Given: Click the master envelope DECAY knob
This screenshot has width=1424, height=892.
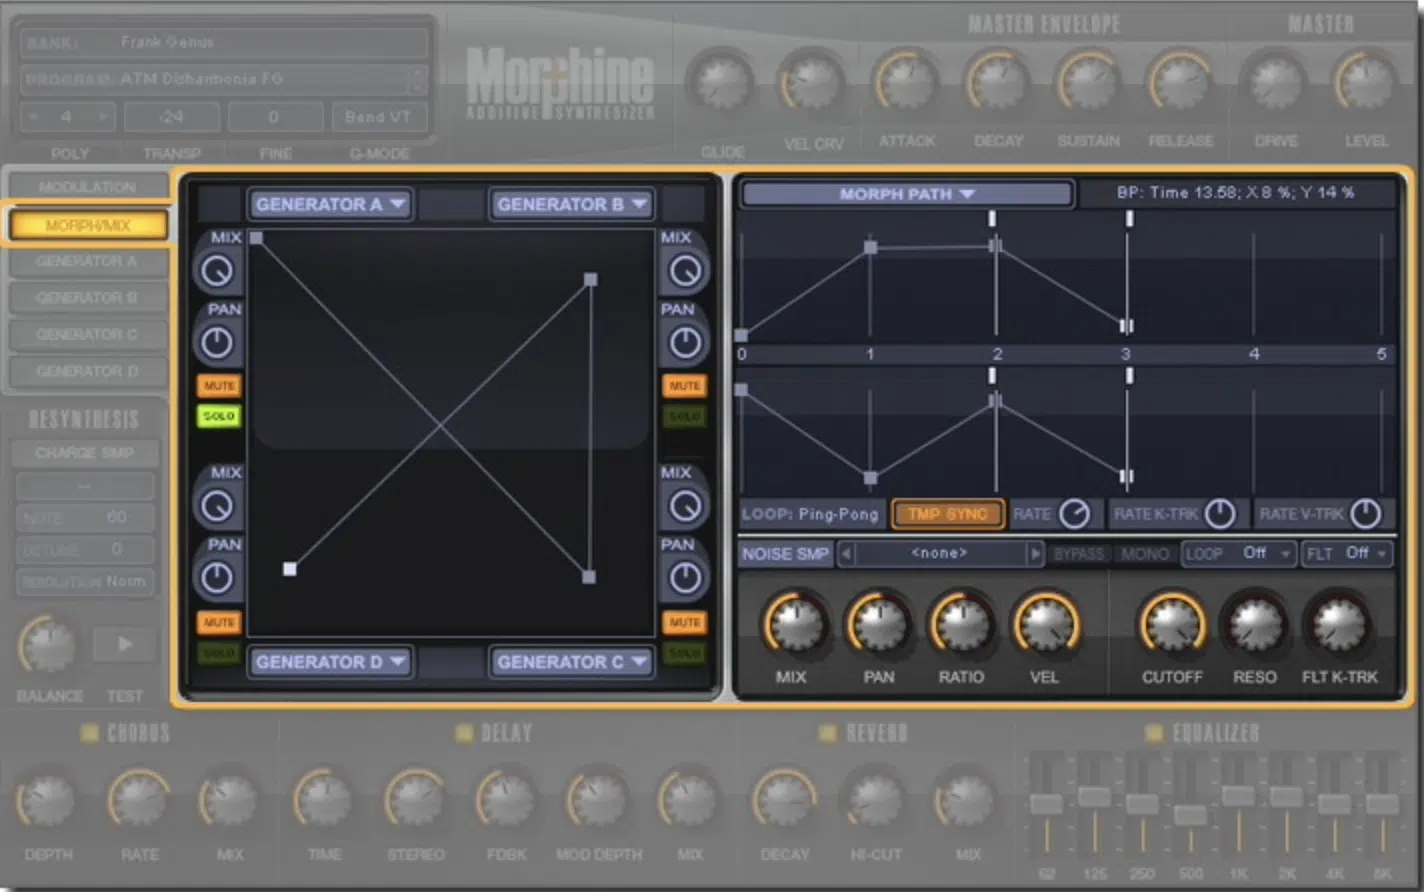Looking at the screenshot, I should coord(998,82).
